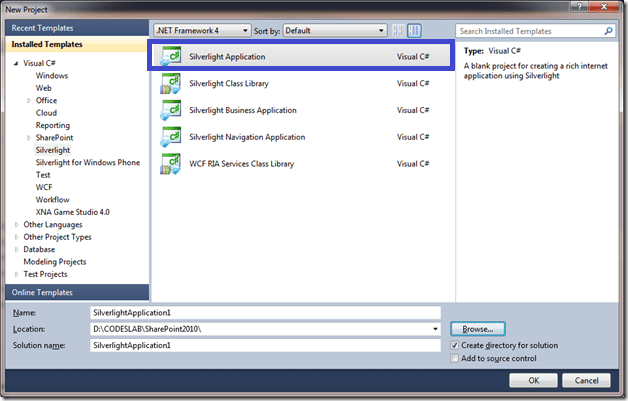
Task: Click the Browse... button
Action: coord(478,328)
